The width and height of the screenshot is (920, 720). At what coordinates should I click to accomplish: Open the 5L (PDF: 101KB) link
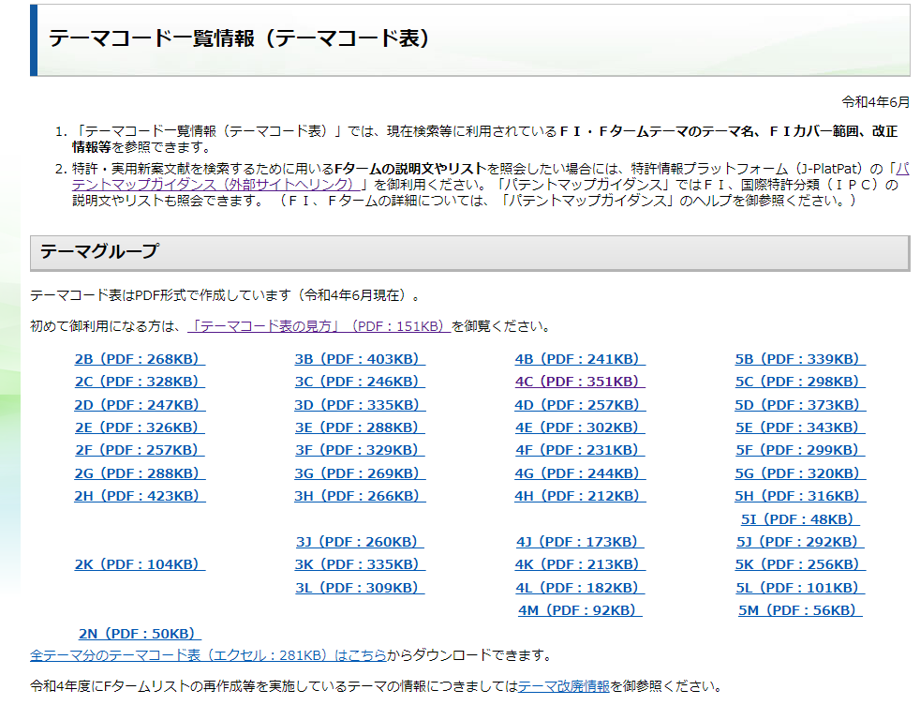tap(800, 587)
